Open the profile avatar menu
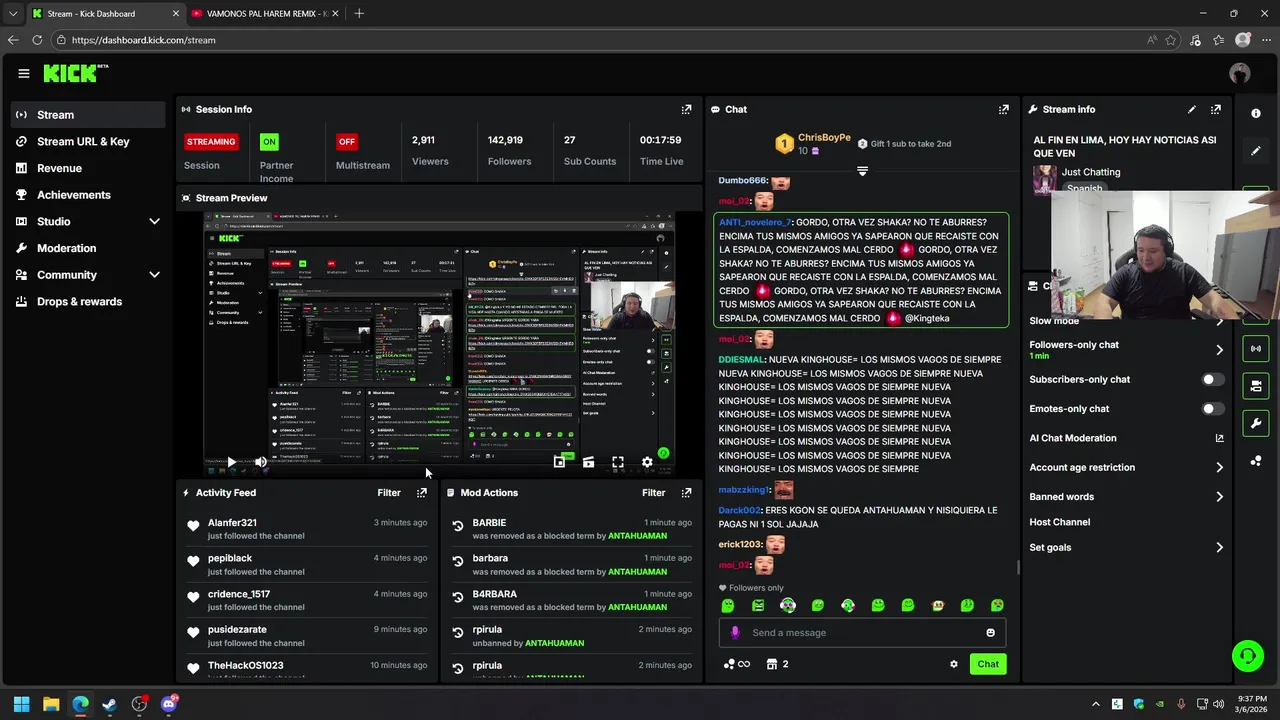This screenshot has height=720, width=1280. coord(1240,73)
